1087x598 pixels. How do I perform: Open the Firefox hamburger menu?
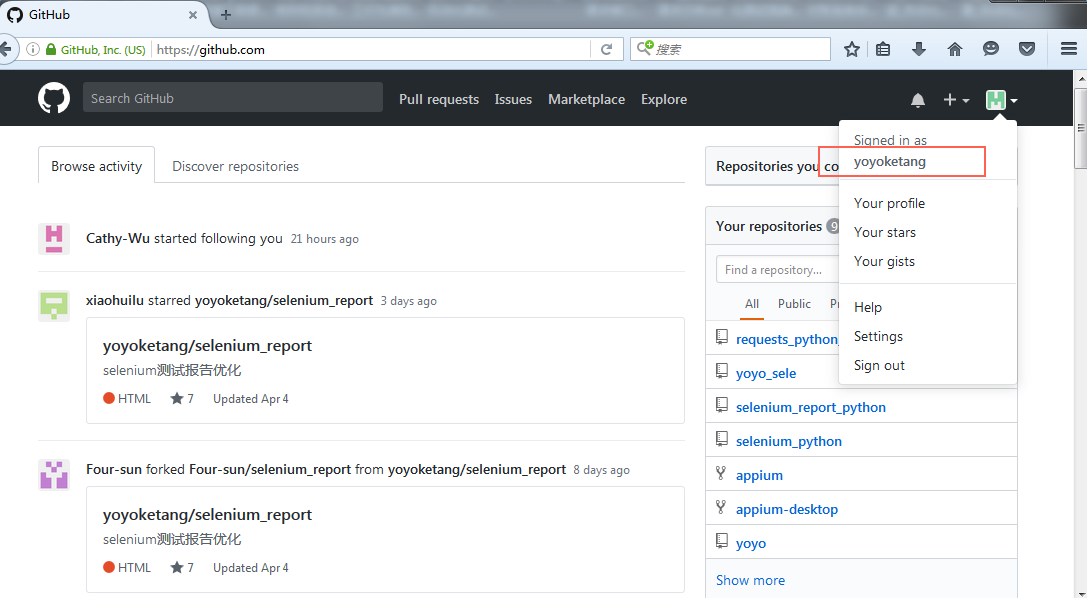tap(1068, 49)
